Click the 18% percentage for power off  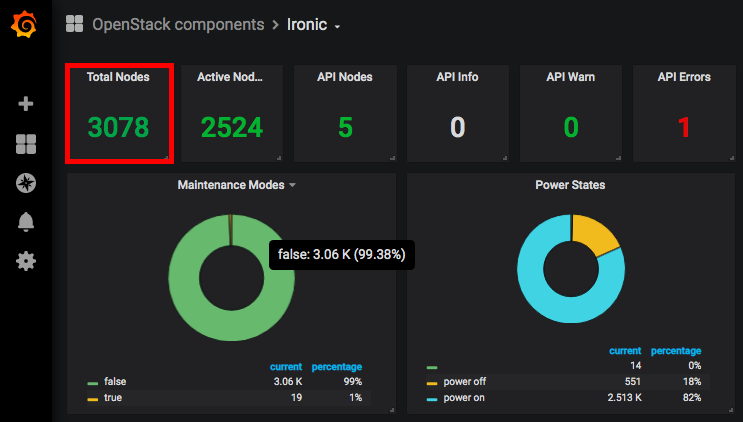[692, 381]
